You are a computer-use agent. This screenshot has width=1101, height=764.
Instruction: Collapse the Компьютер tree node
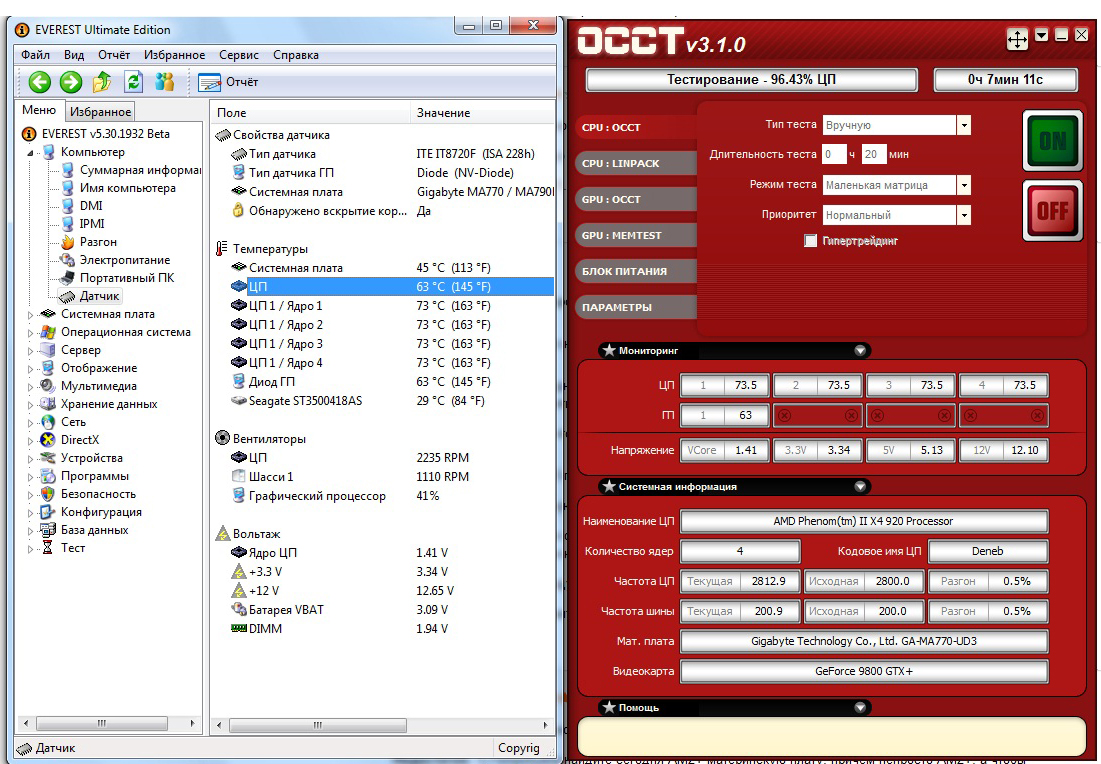click(x=30, y=152)
